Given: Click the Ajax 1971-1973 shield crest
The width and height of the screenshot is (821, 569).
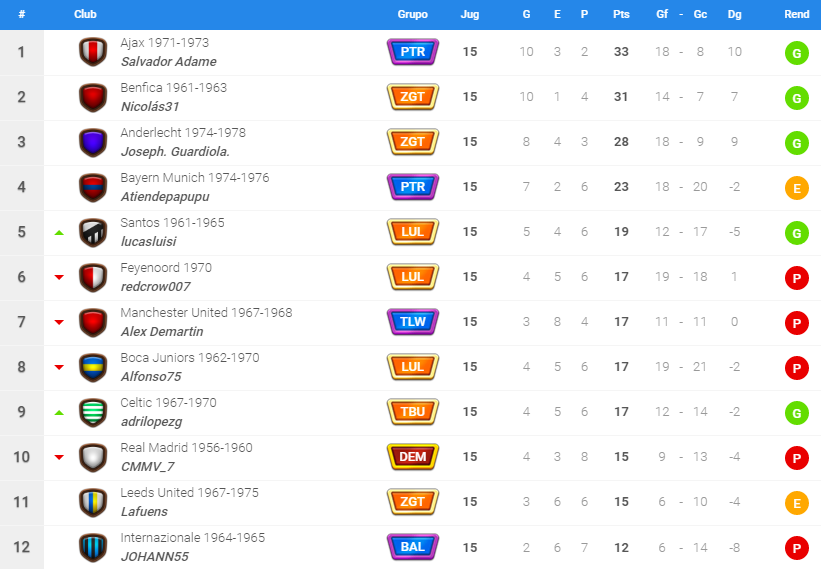Looking at the screenshot, I should click(93, 52).
